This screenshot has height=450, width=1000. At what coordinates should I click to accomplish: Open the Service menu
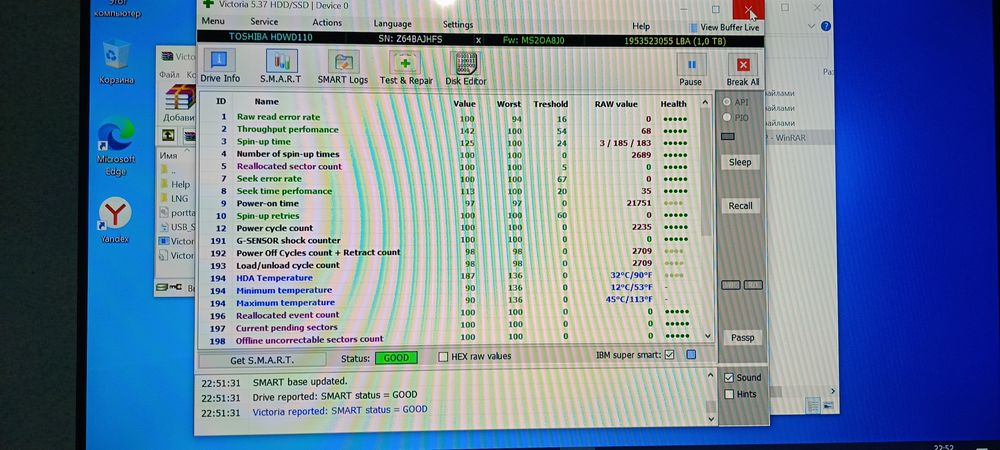[x=264, y=22]
